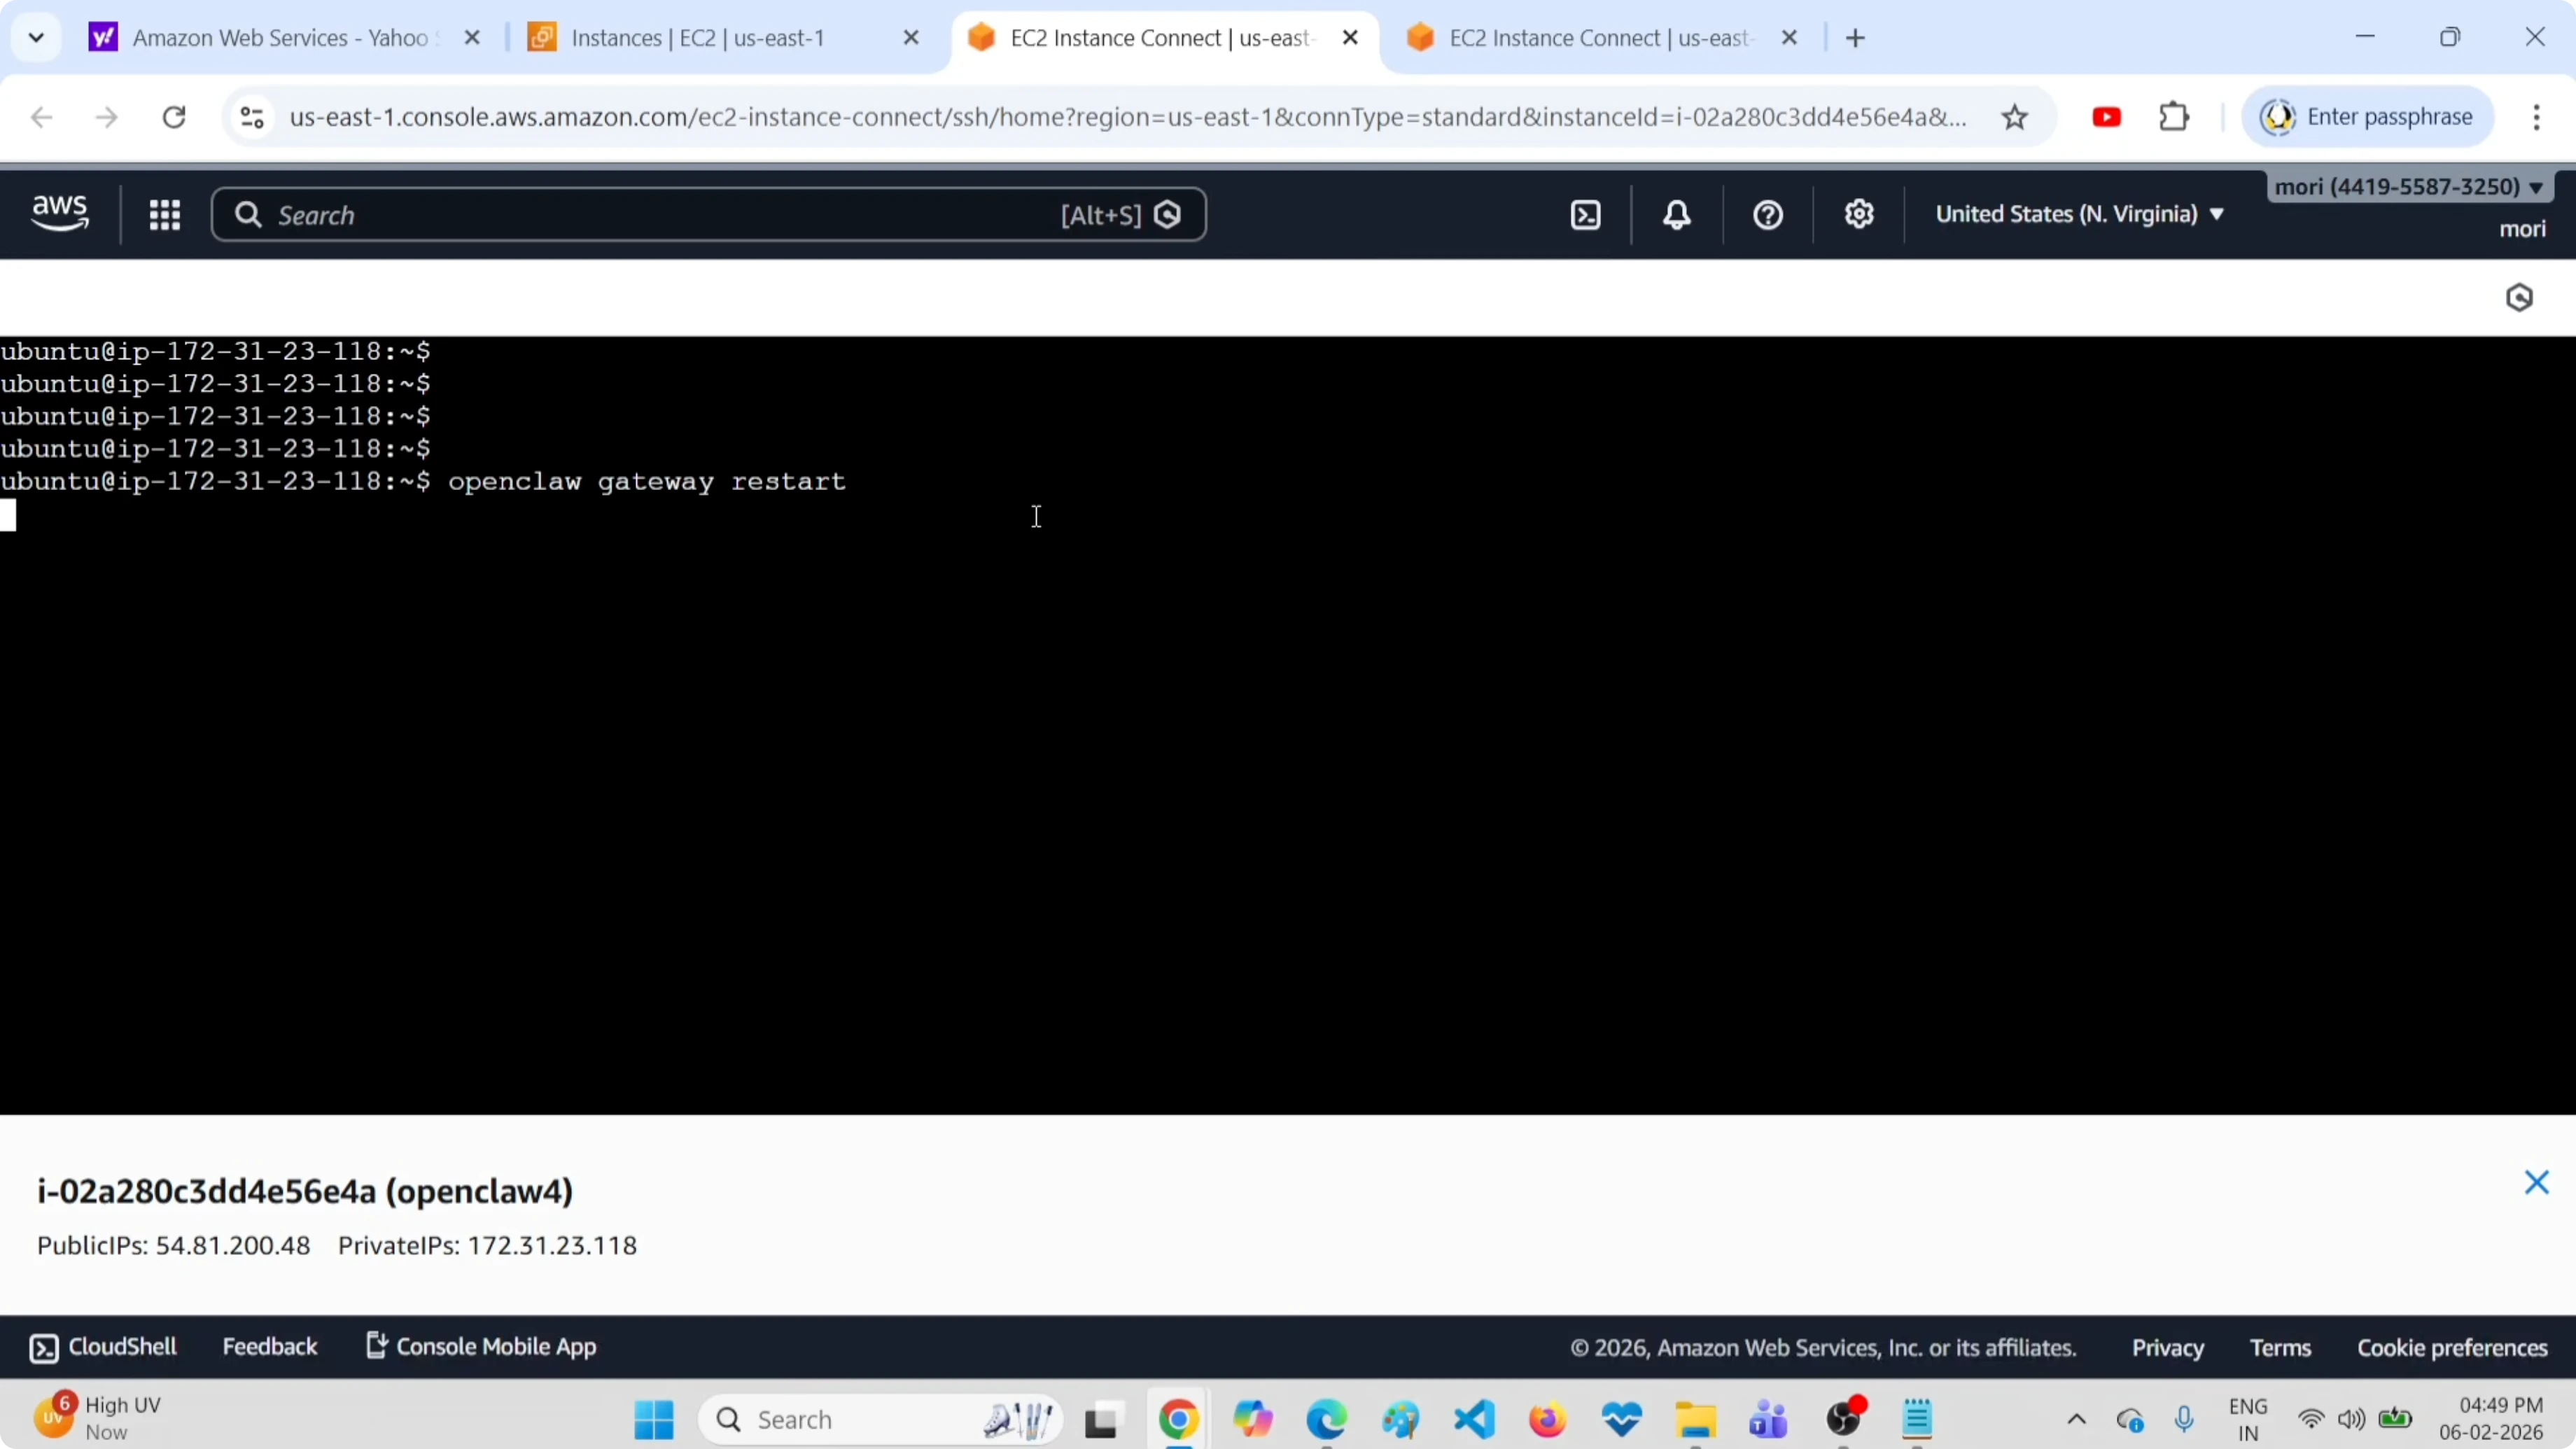
Task: Open the browser extensions puzzle icon
Action: click(2174, 116)
